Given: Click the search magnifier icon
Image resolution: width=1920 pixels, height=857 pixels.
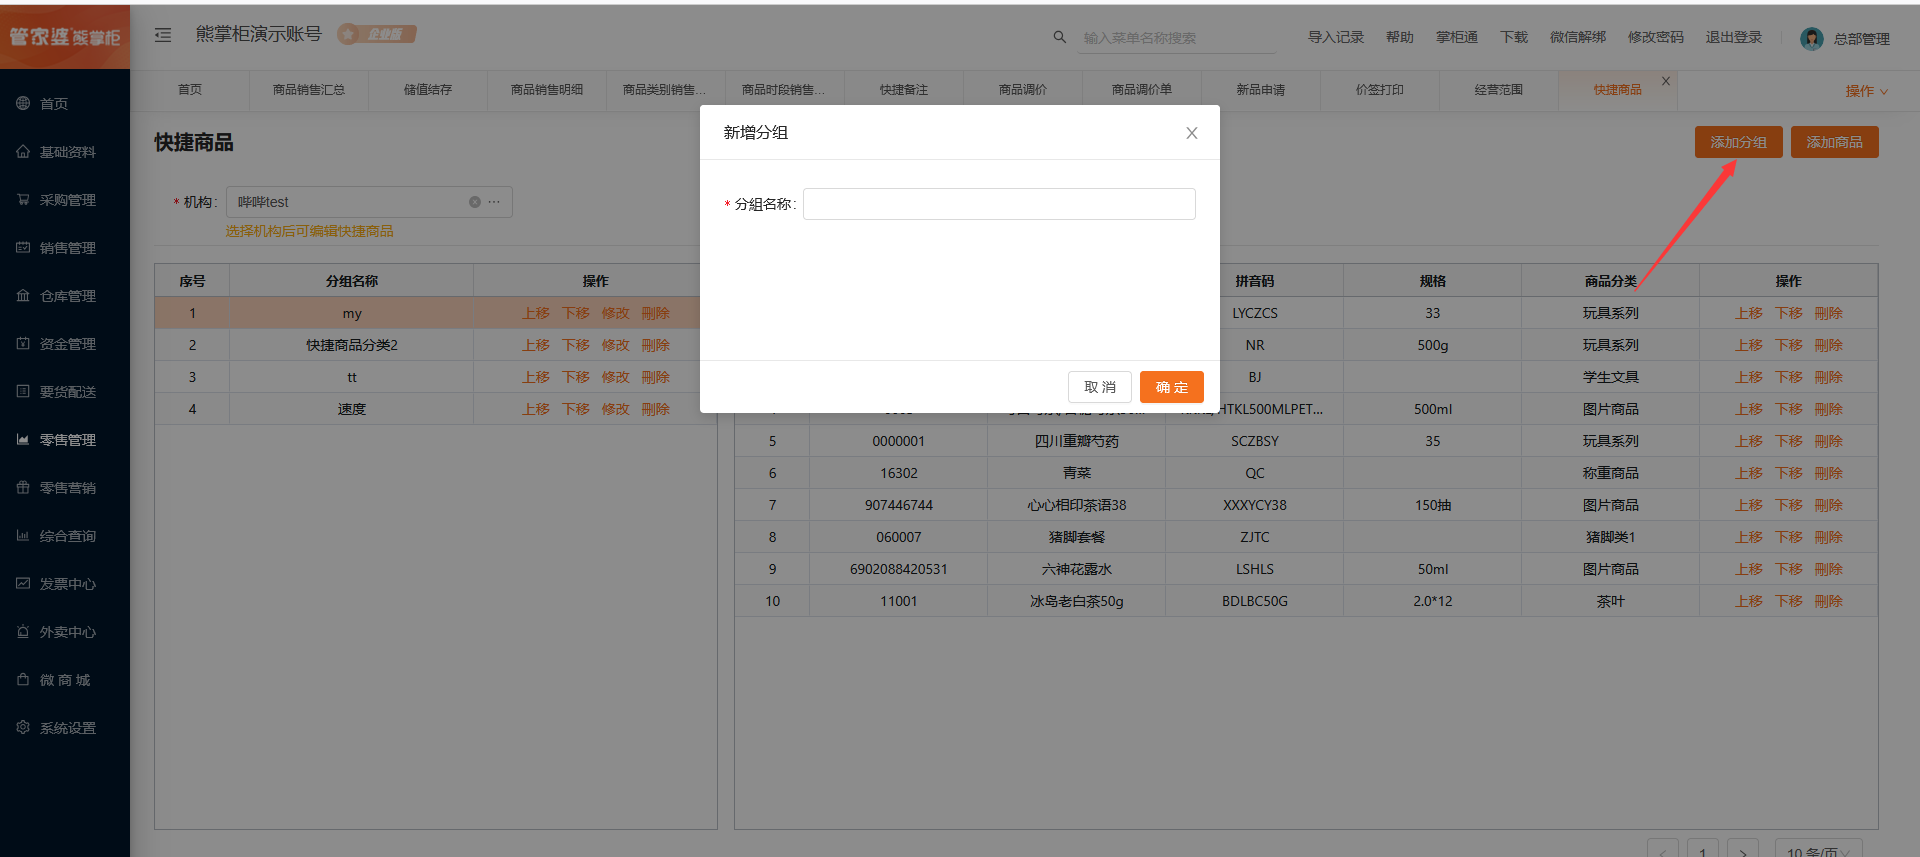Looking at the screenshot, I should tap(1059, 37).
